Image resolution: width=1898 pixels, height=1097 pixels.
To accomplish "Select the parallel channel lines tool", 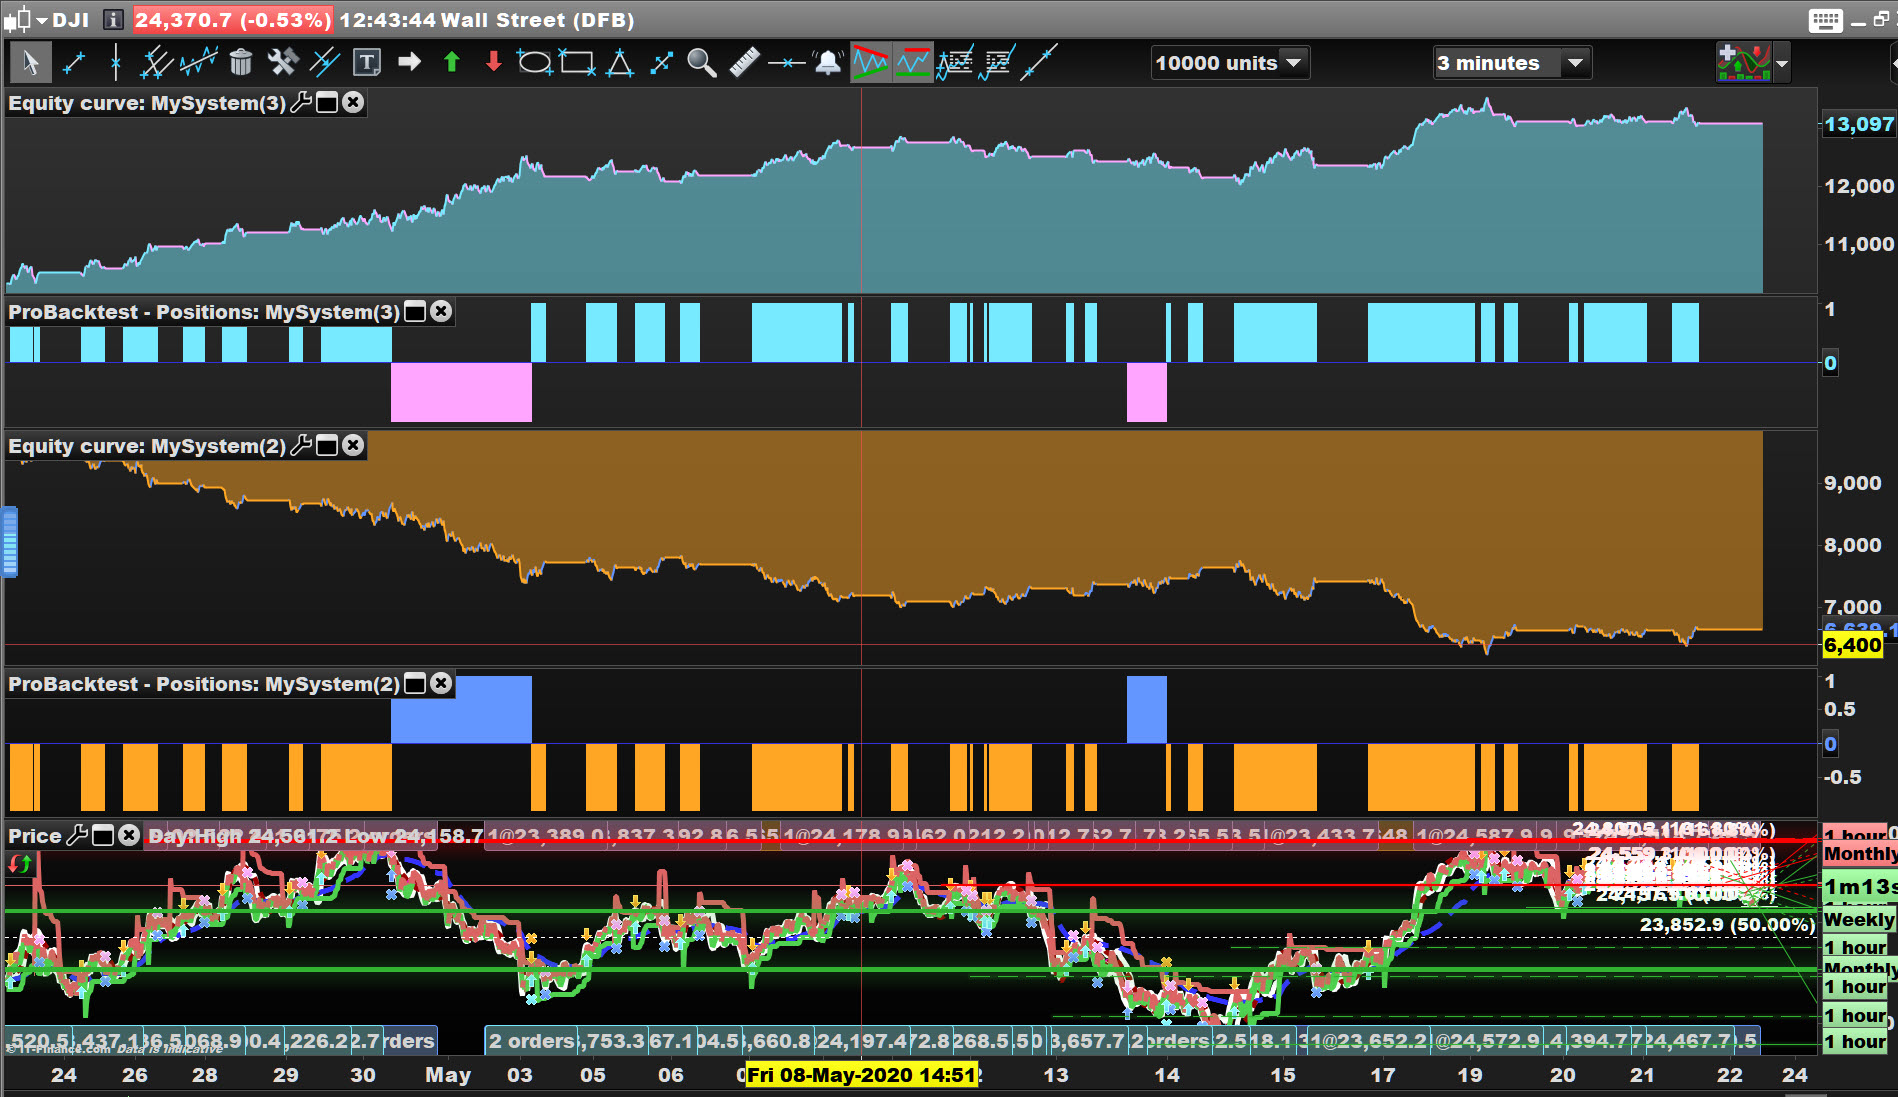I will click(x=156, y=62).
